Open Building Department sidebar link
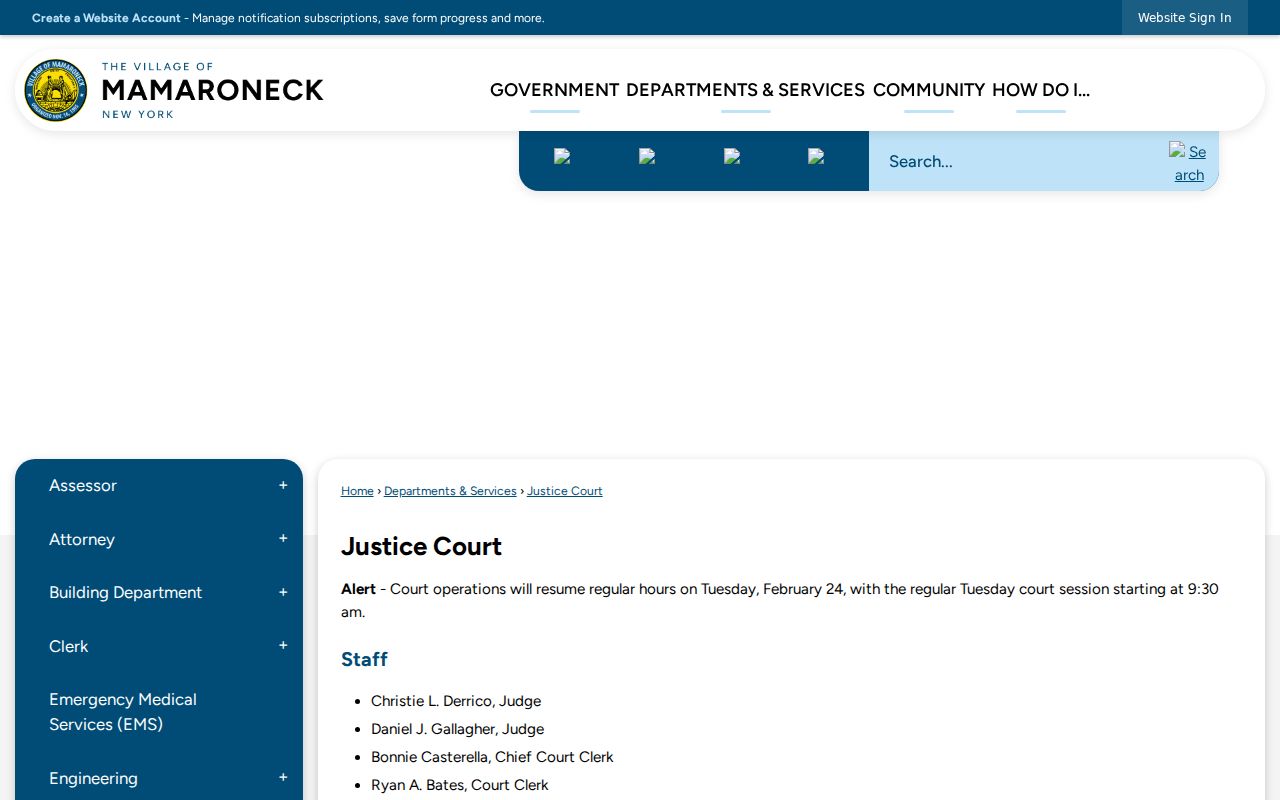Screen dimensions: 1280x800 click(125, 593)
